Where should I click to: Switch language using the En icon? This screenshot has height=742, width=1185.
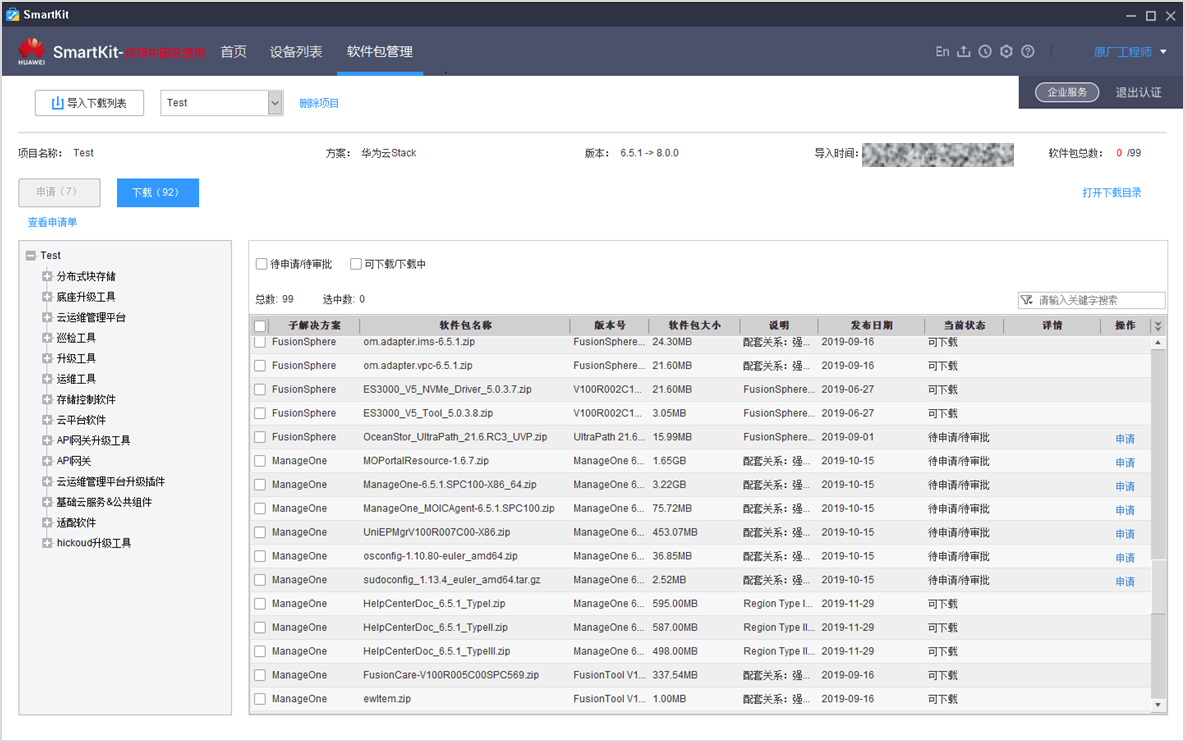coord(942,51)
